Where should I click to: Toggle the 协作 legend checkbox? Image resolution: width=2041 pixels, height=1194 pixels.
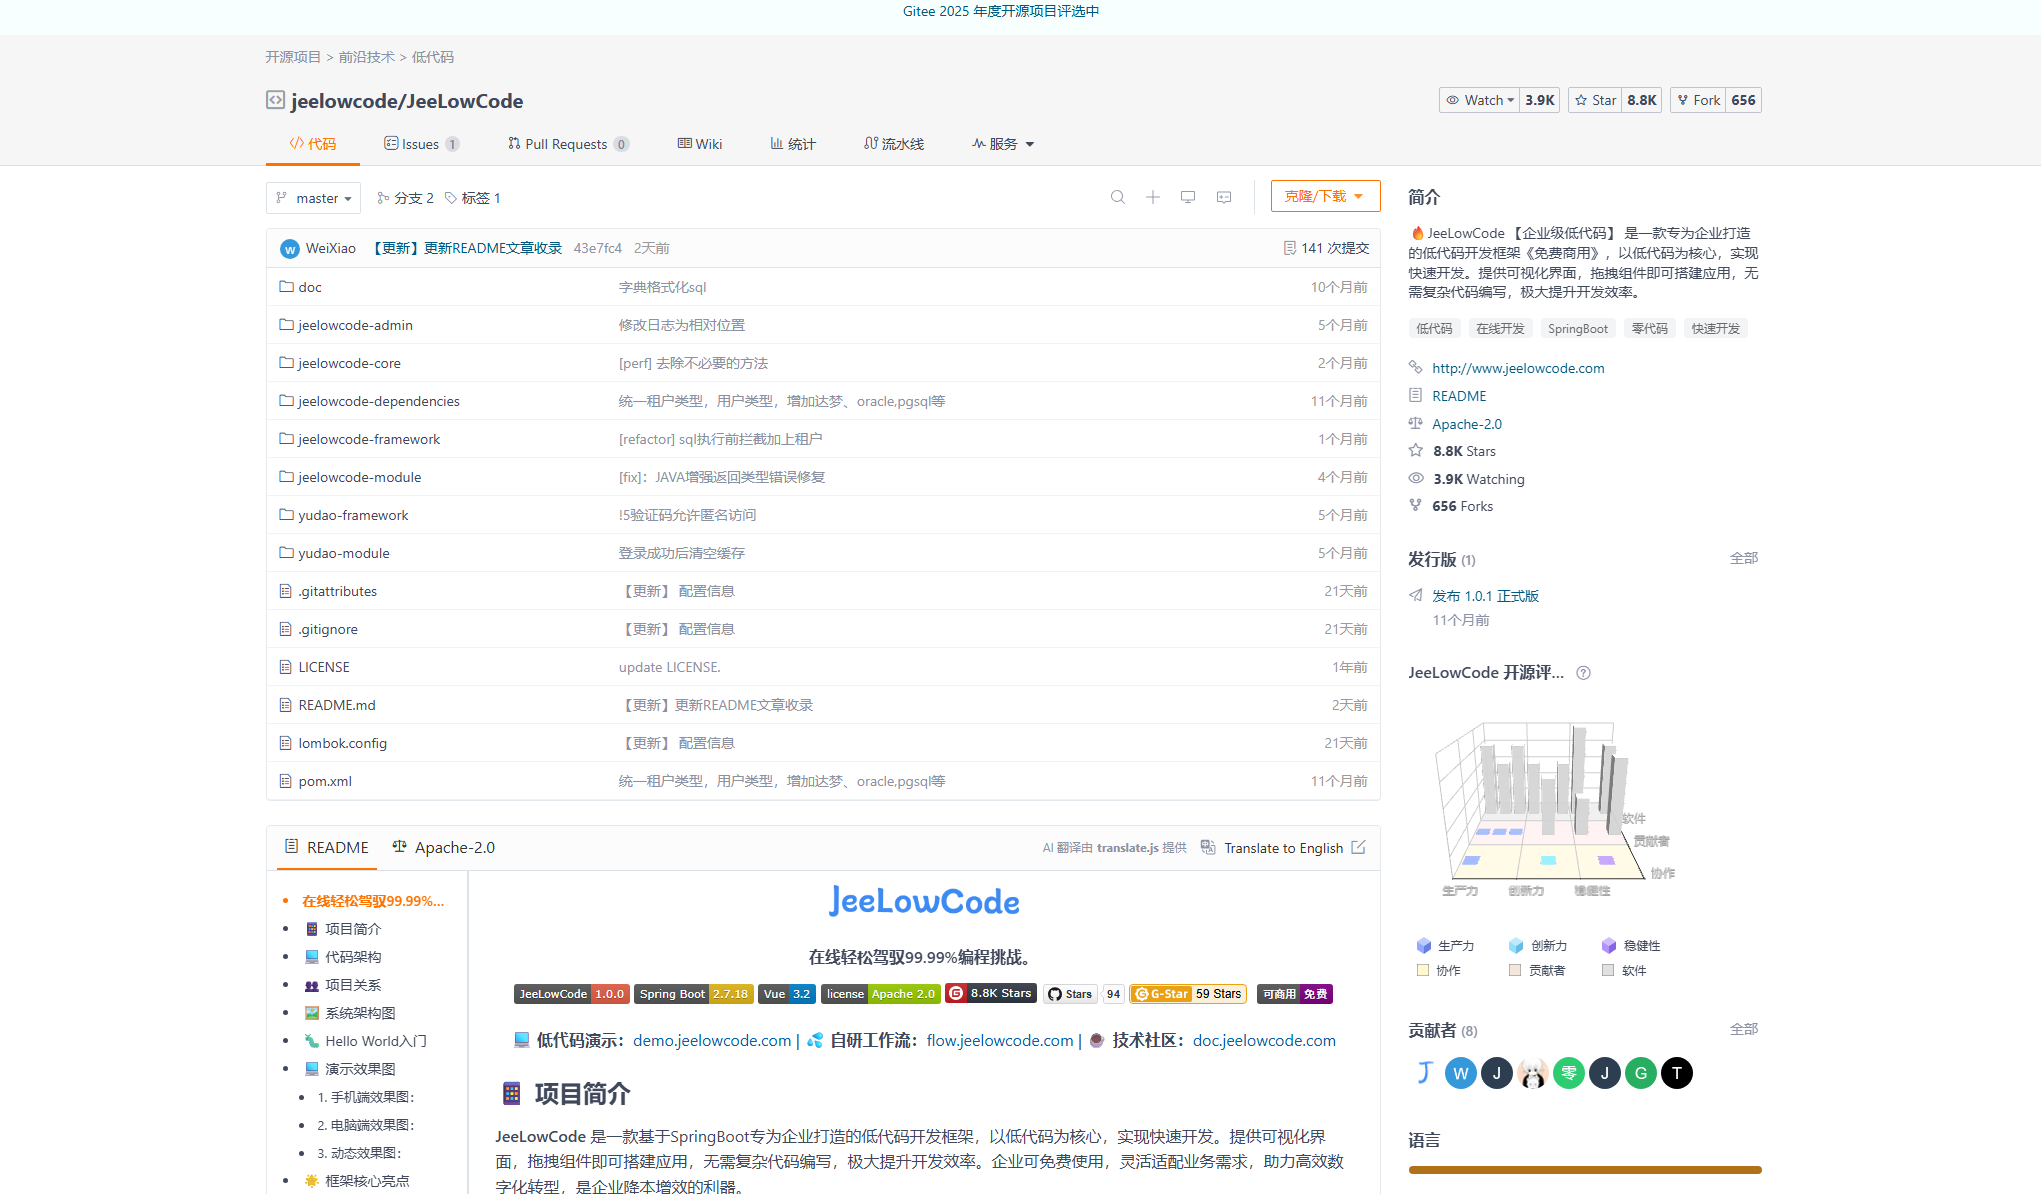point(1423,970)
